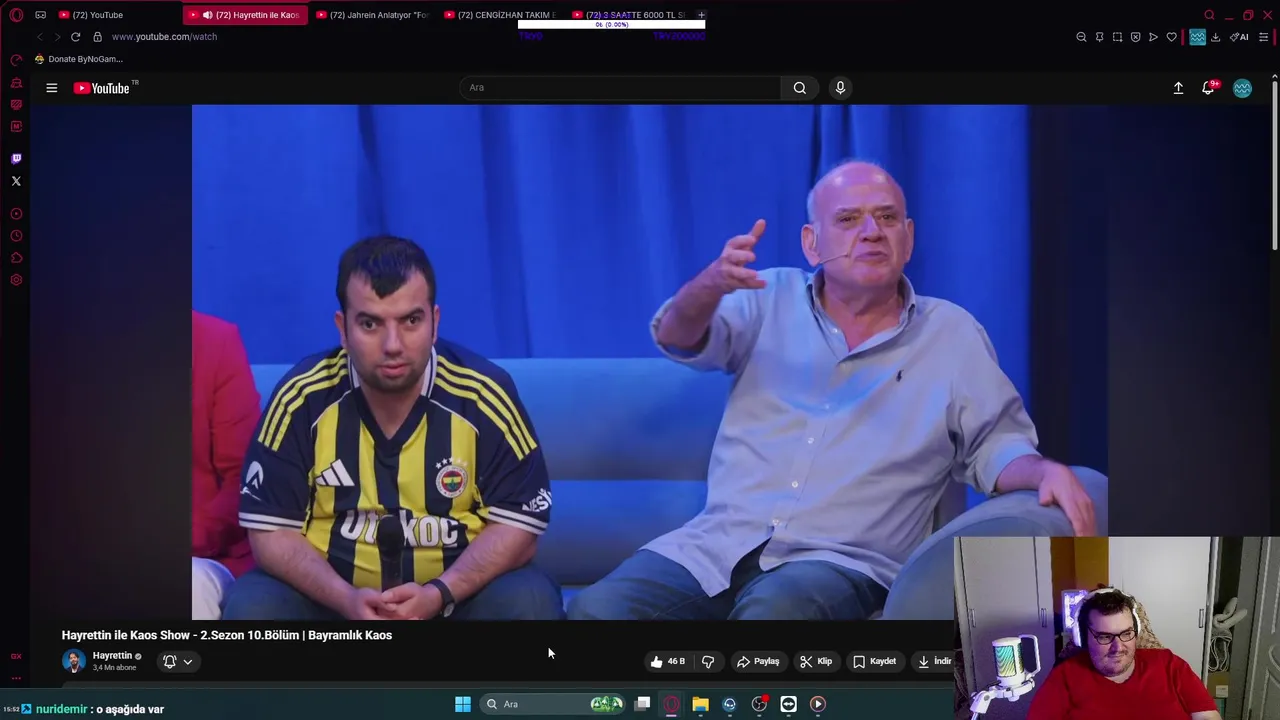
Task: Open the YouTube account avatar menu
Action: (x=1242, y=88)
